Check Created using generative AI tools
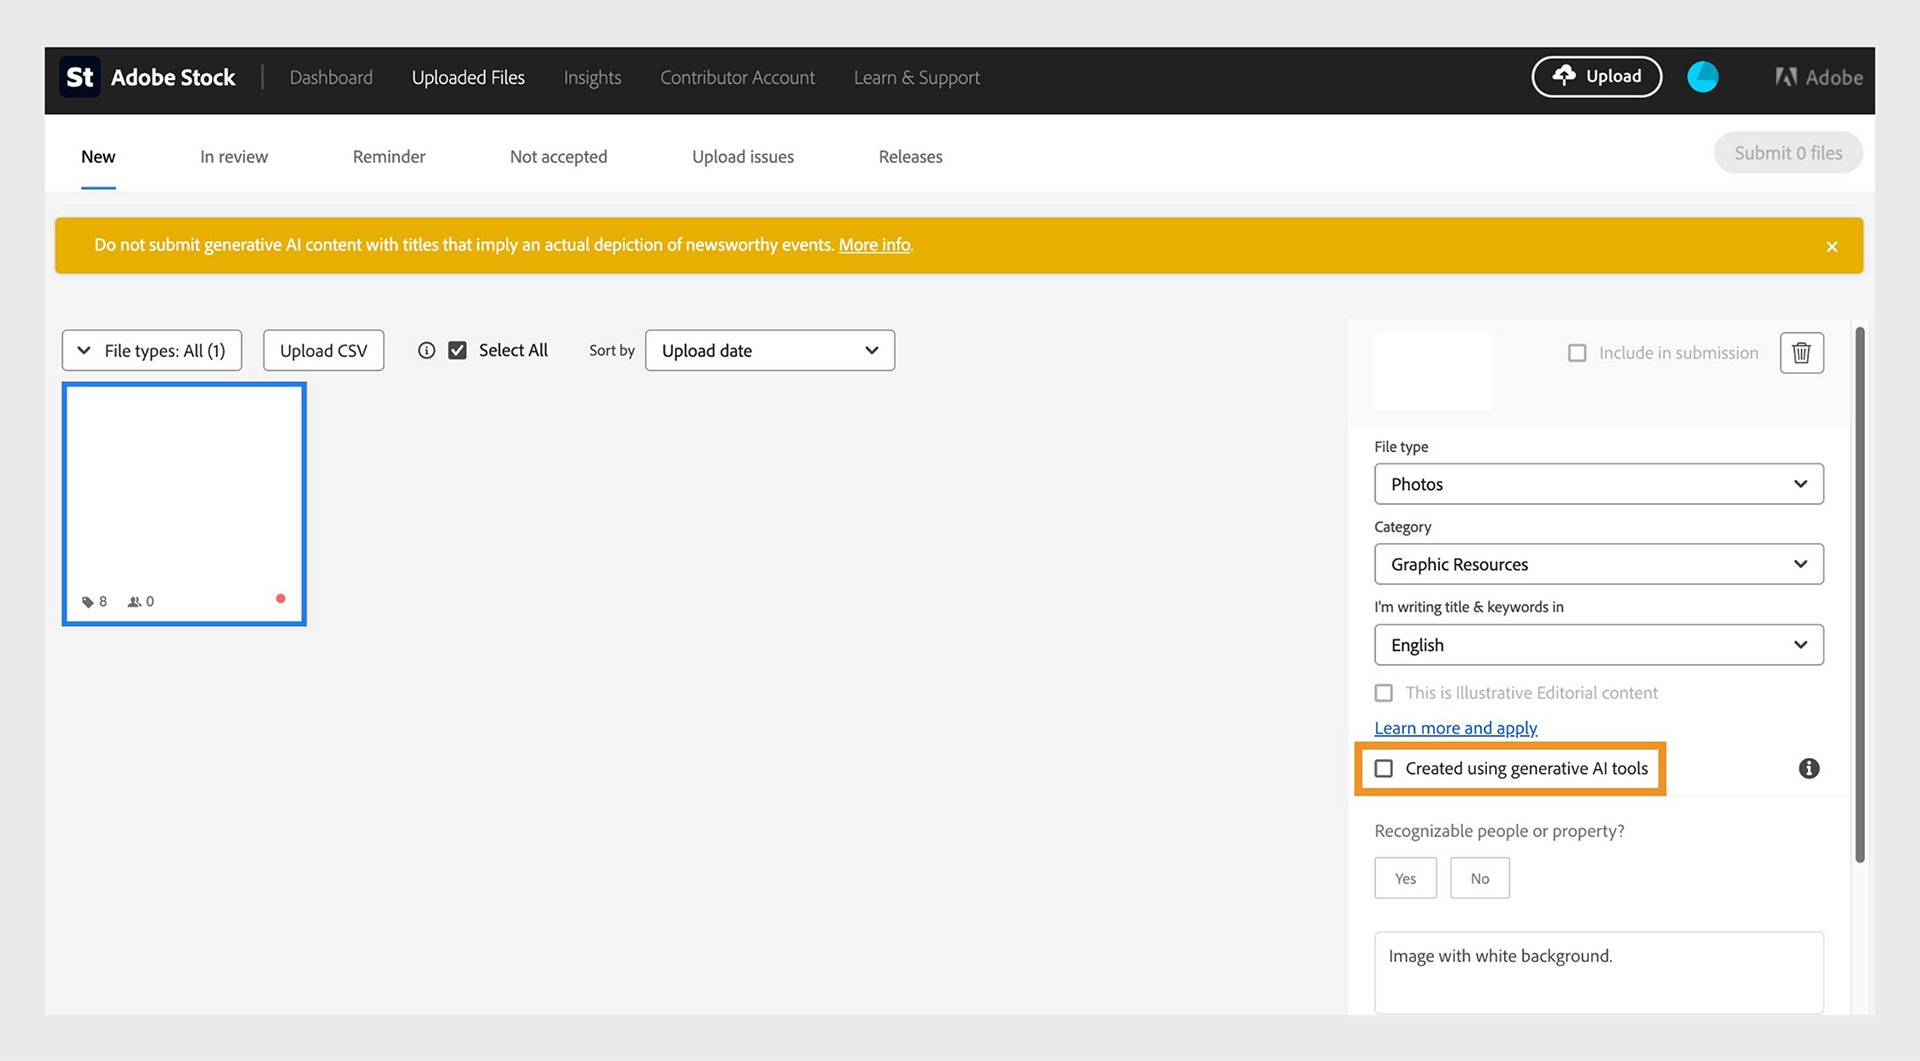1920x1061 pixels. 1384,769
